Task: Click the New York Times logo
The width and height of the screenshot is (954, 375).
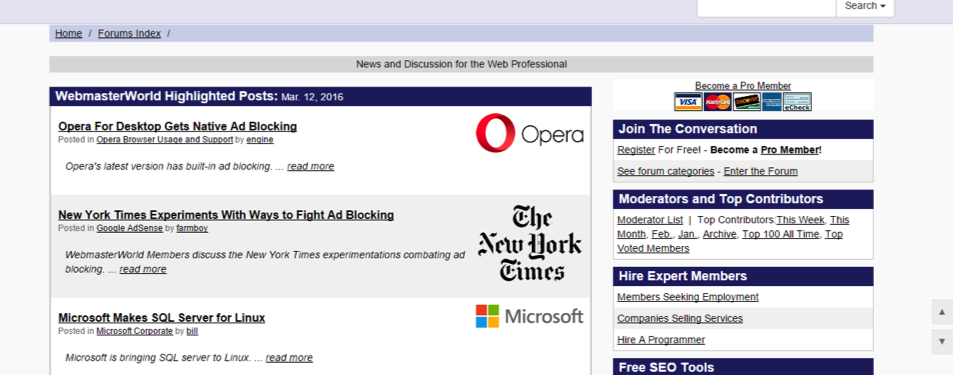Action: click(x=529, y=243)
